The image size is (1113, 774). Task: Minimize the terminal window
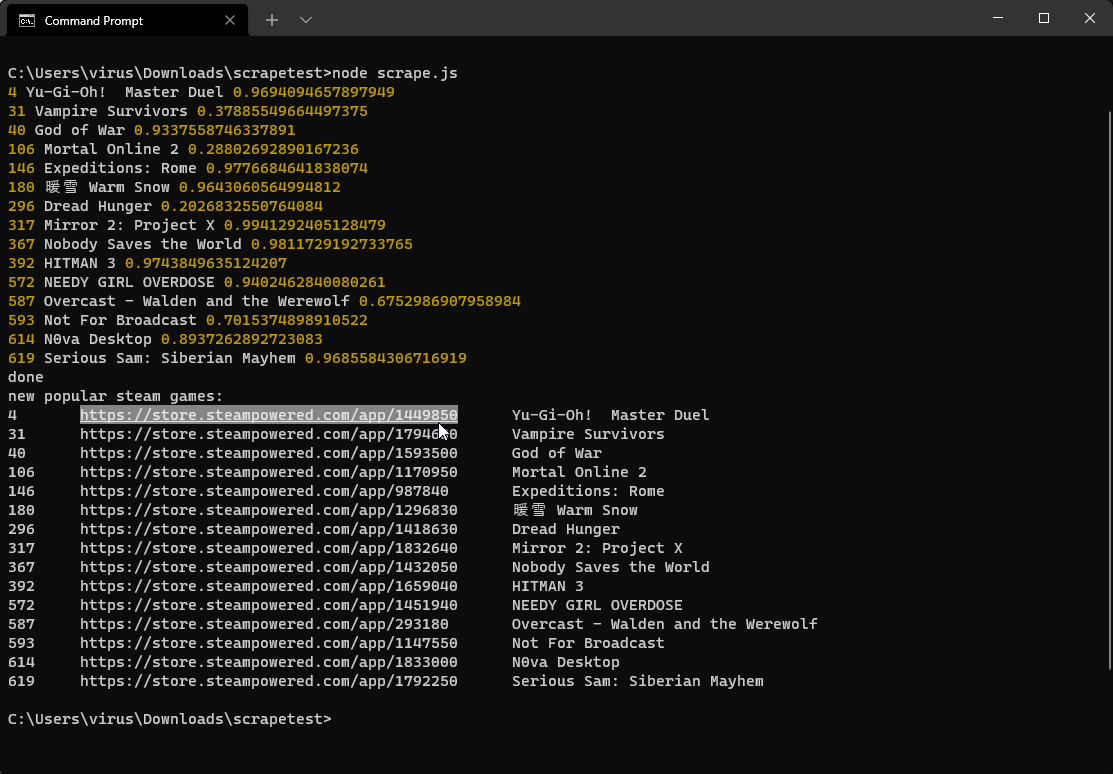click(x=998, y=18)
